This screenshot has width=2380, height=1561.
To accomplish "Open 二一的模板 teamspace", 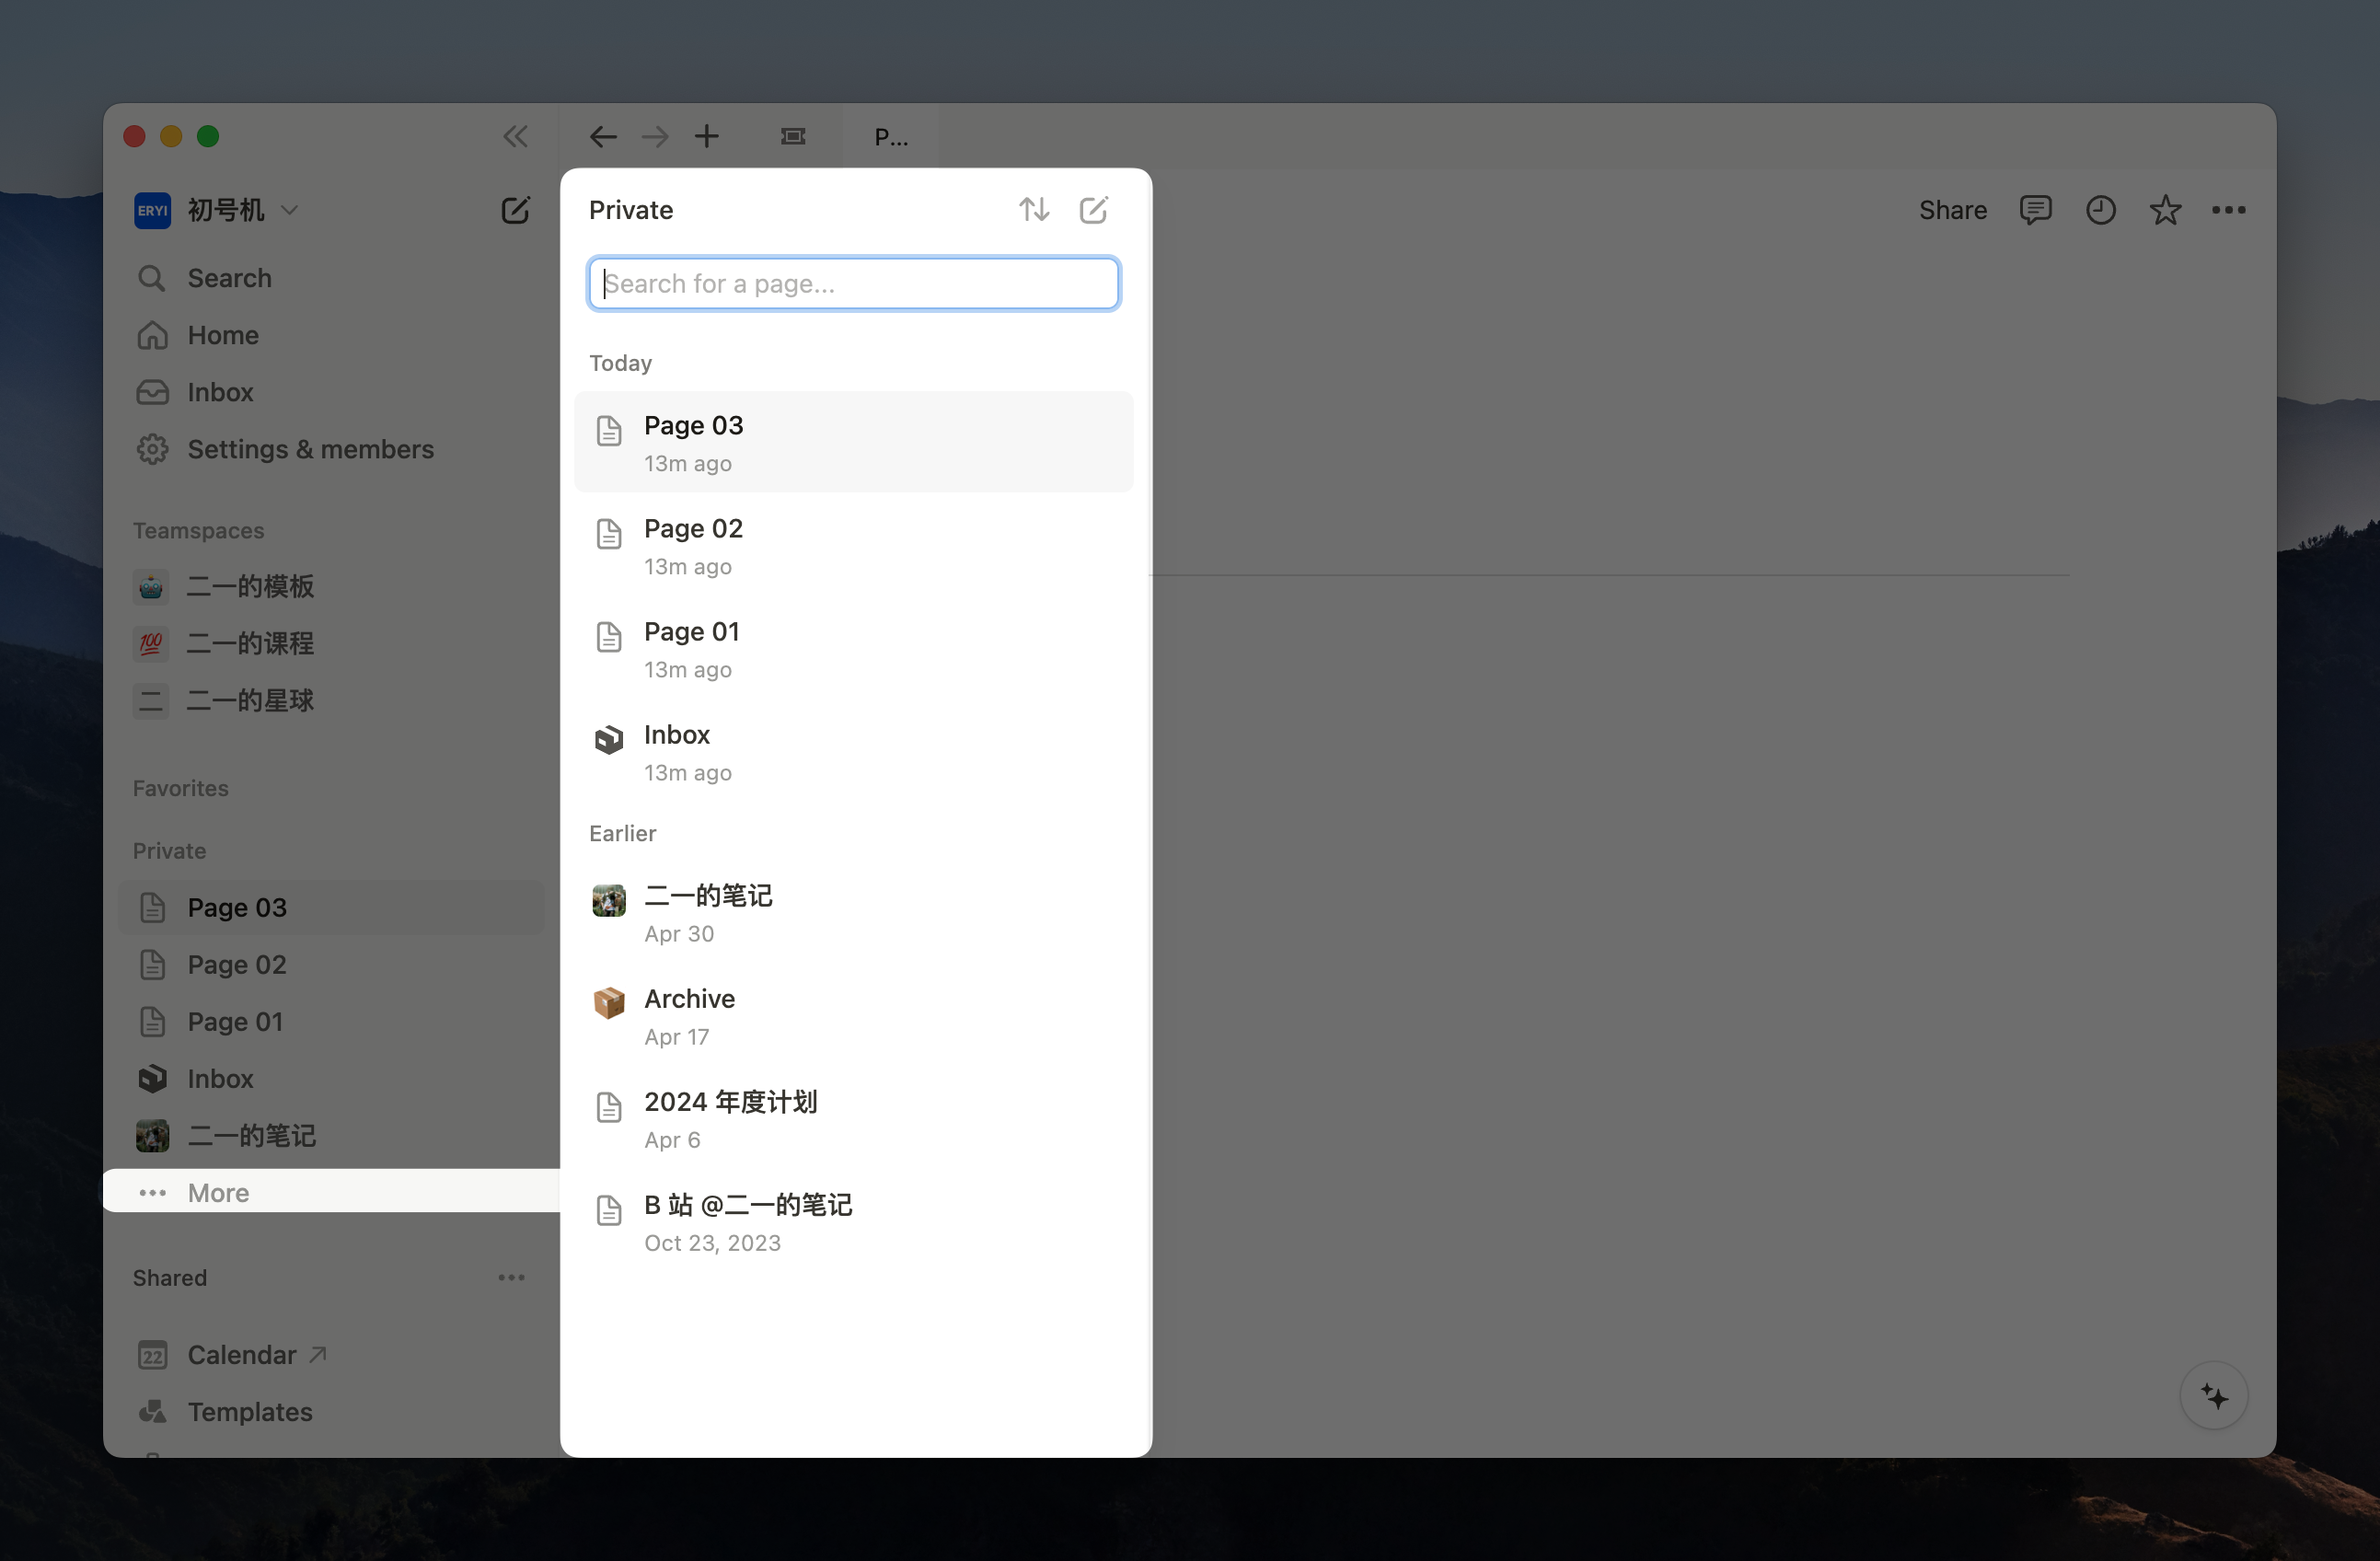I will 250,586.
